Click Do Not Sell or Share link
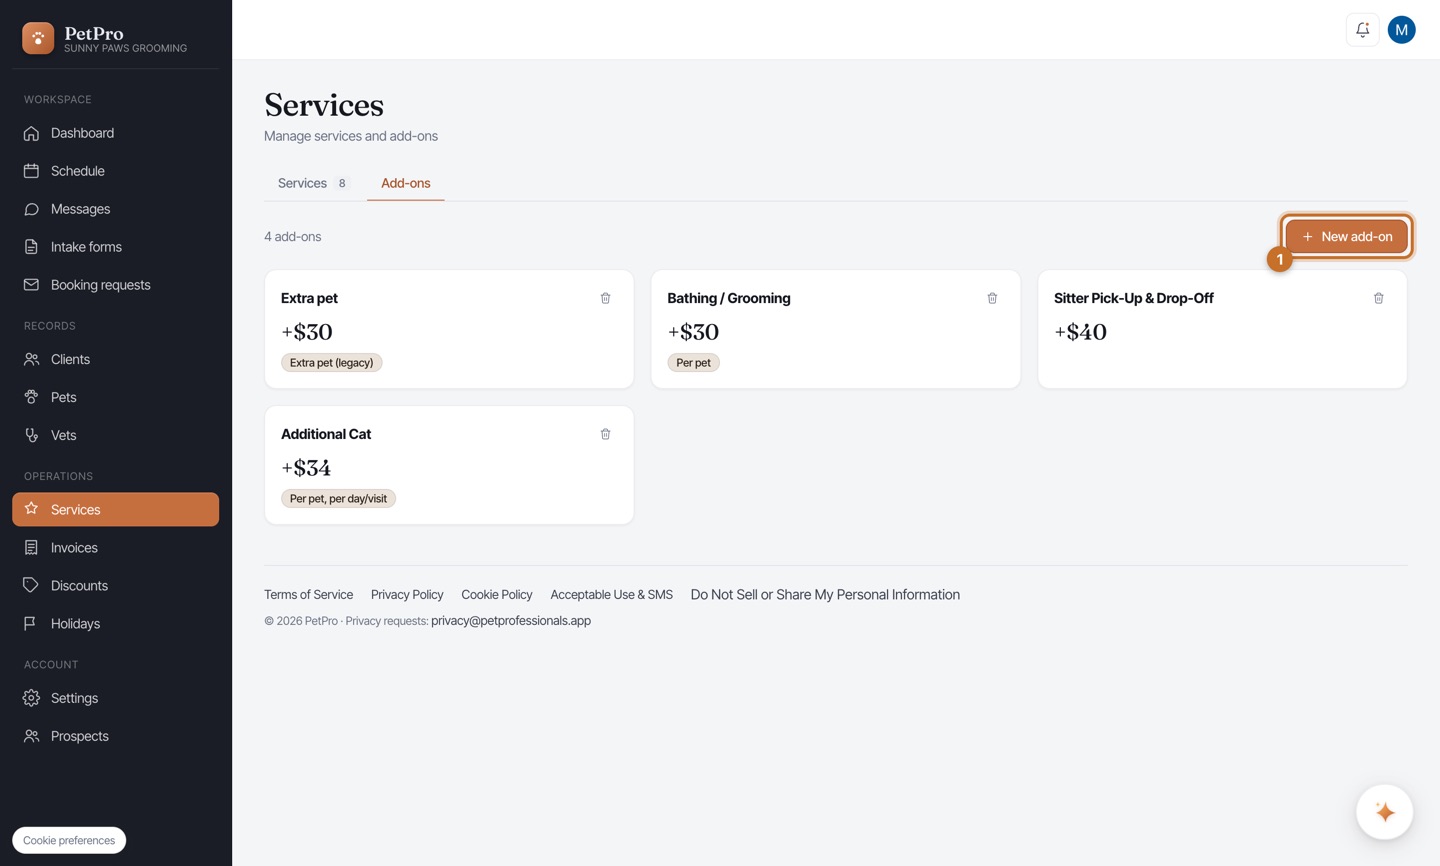 point(825,594)
